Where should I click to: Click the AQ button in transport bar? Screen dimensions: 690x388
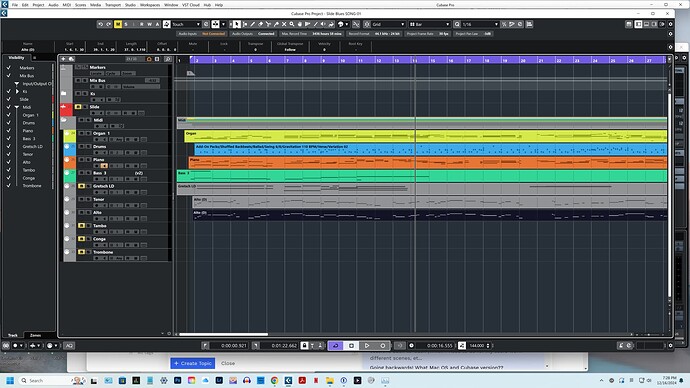click(69, 345)
